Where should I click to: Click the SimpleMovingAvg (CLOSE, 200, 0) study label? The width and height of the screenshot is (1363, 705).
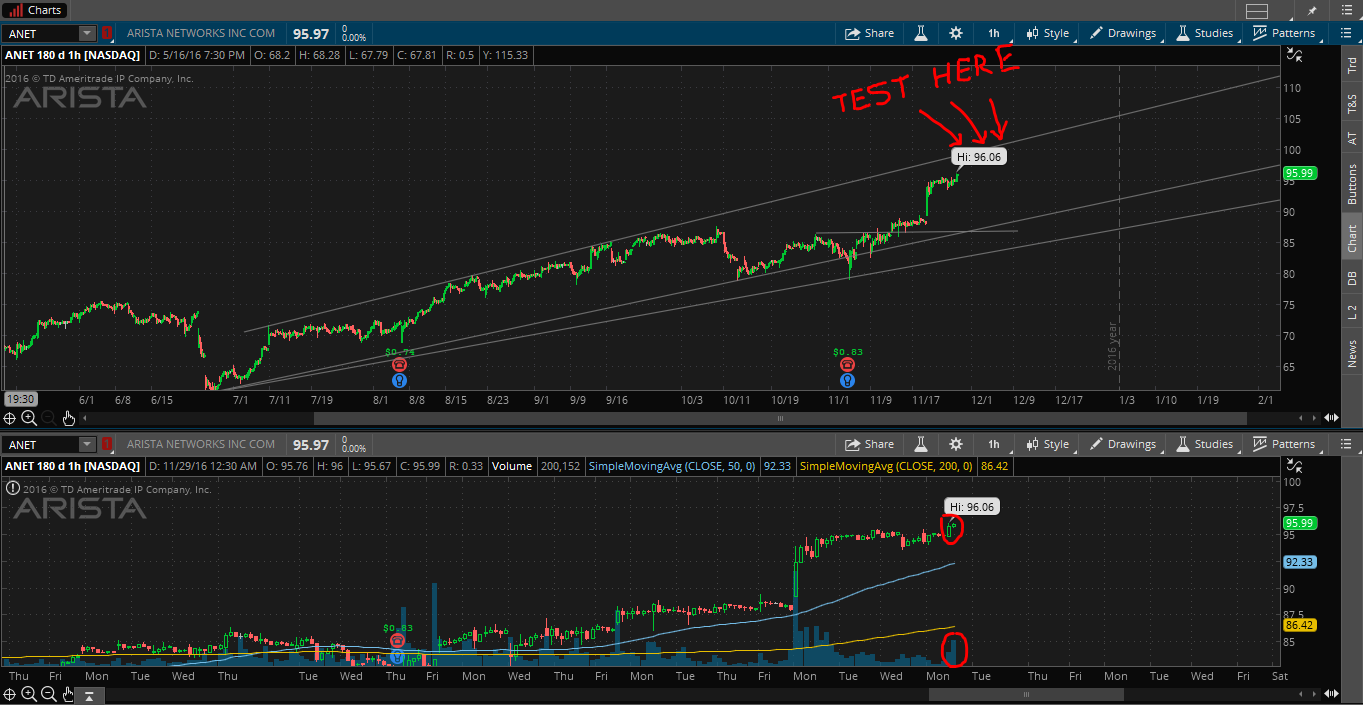(x=887, y=466)
